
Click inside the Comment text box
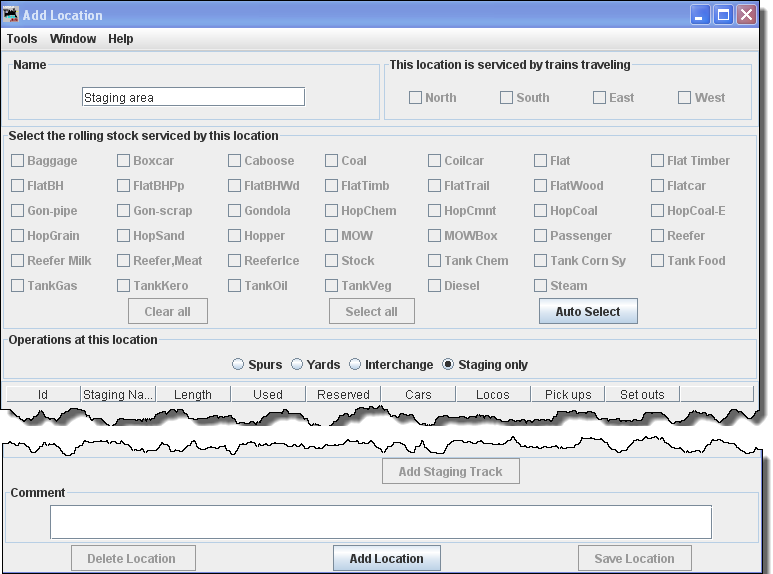point(380,522)
